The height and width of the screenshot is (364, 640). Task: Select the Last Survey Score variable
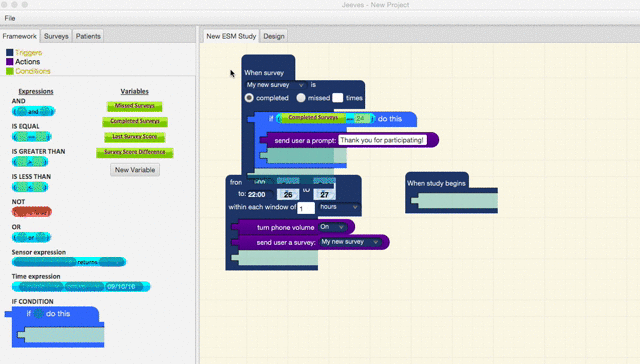[135, 137]
